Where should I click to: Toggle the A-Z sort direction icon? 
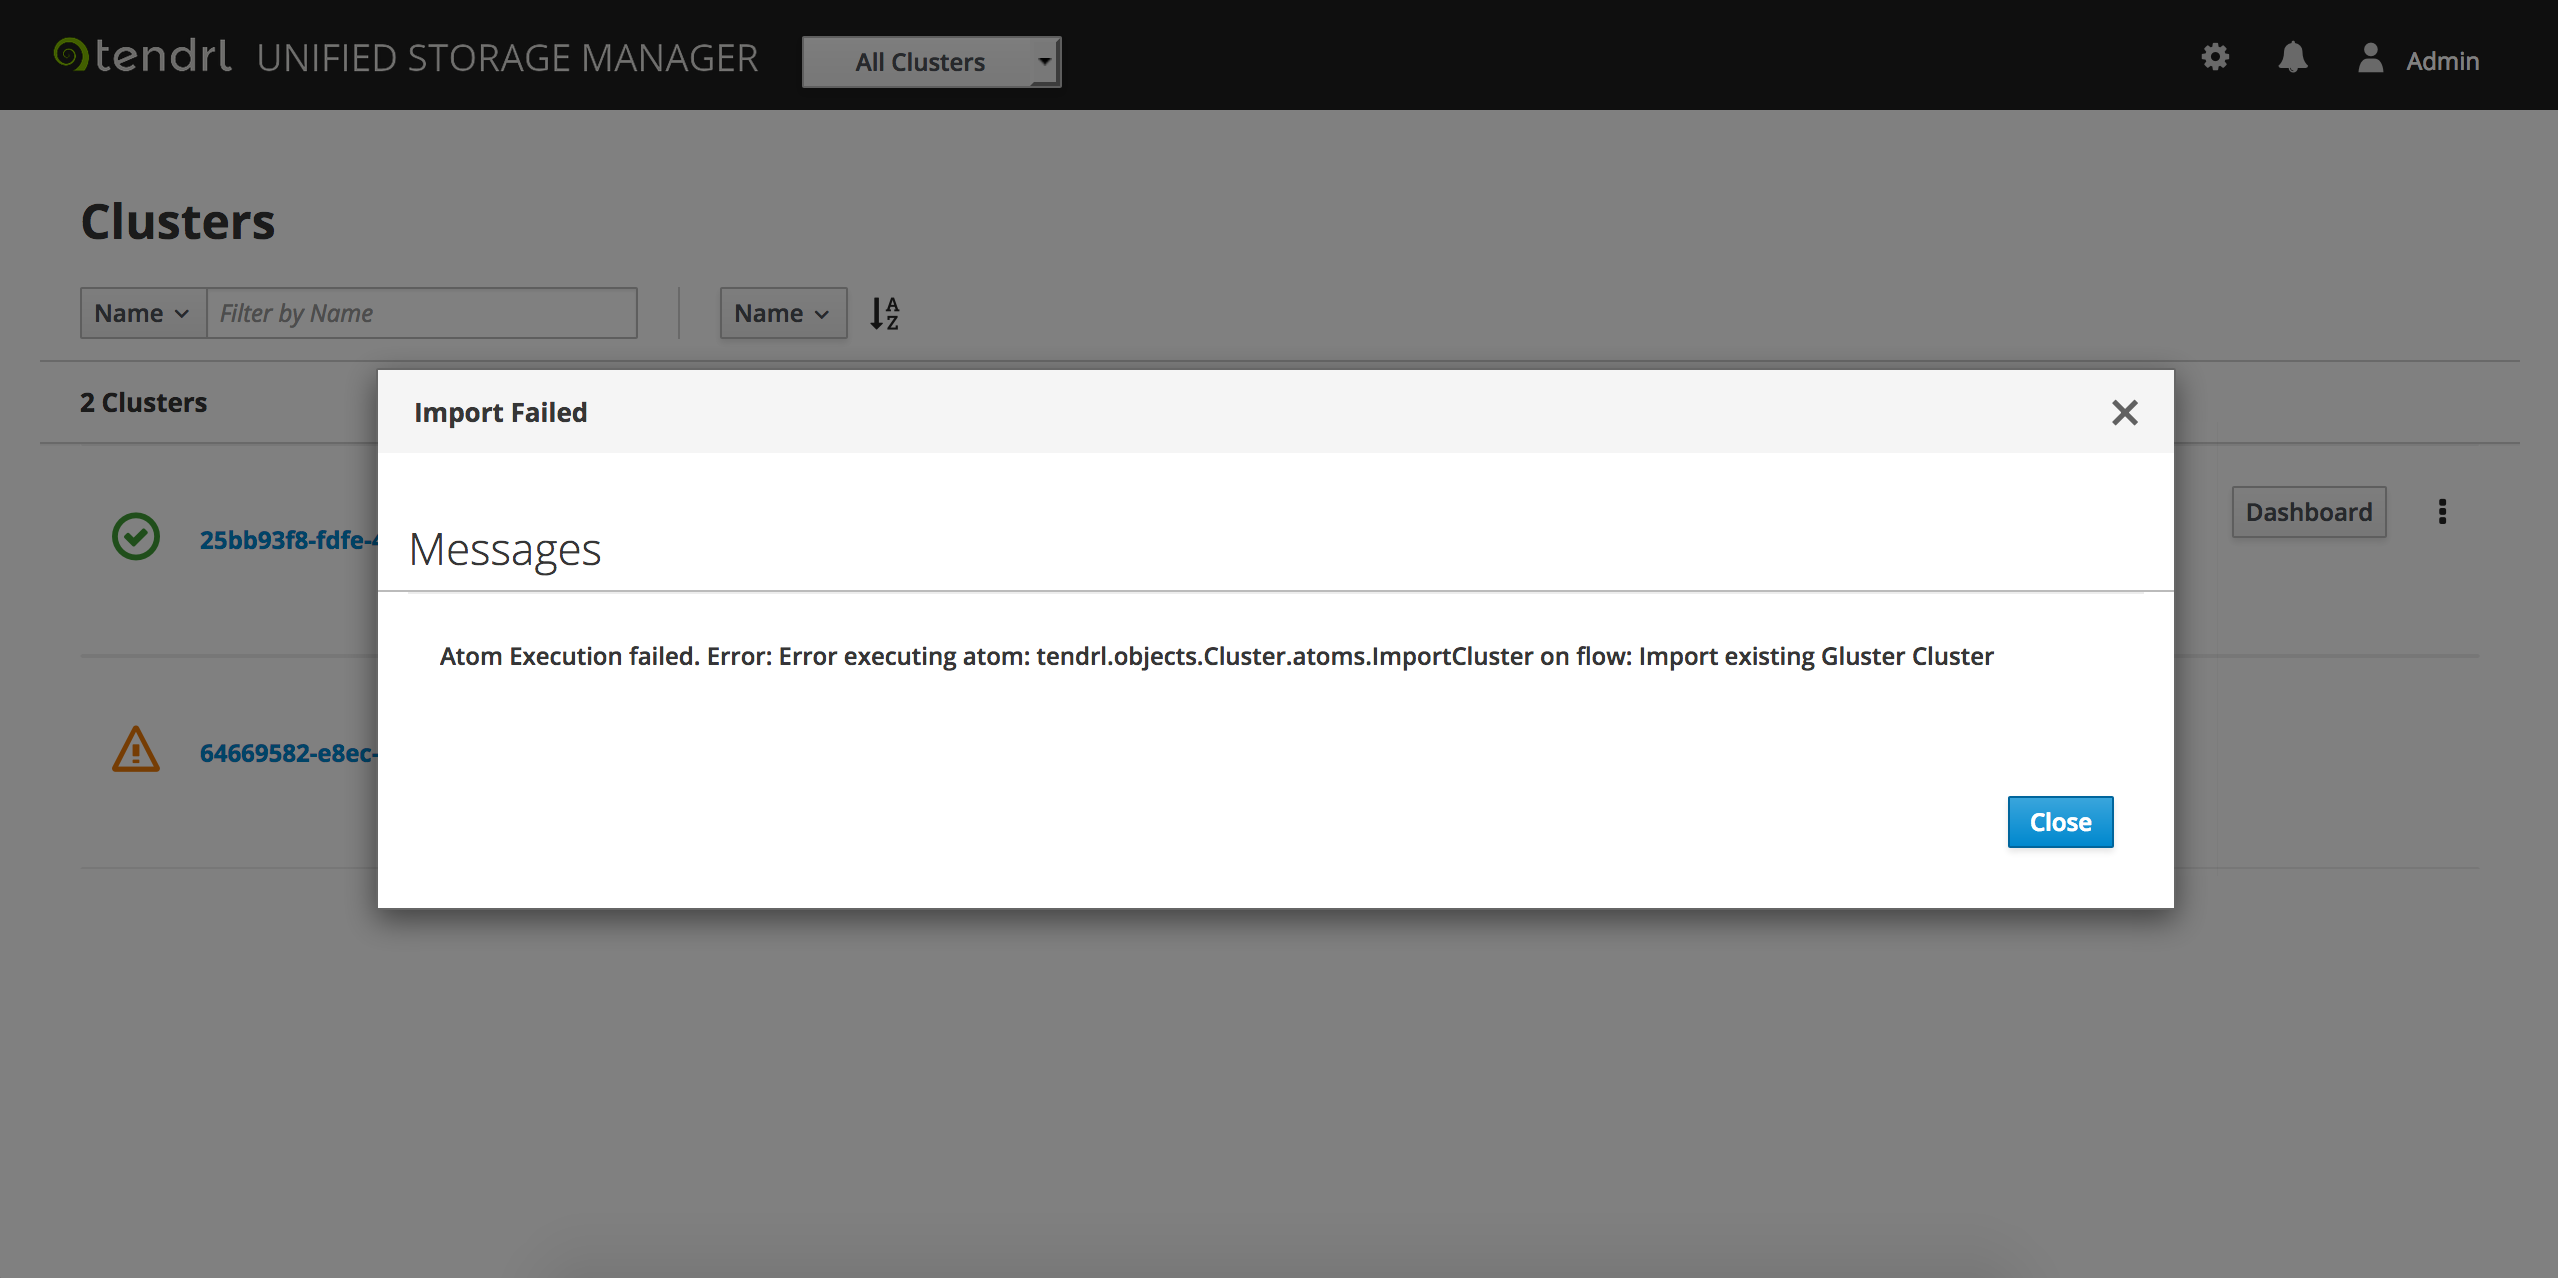885,314
